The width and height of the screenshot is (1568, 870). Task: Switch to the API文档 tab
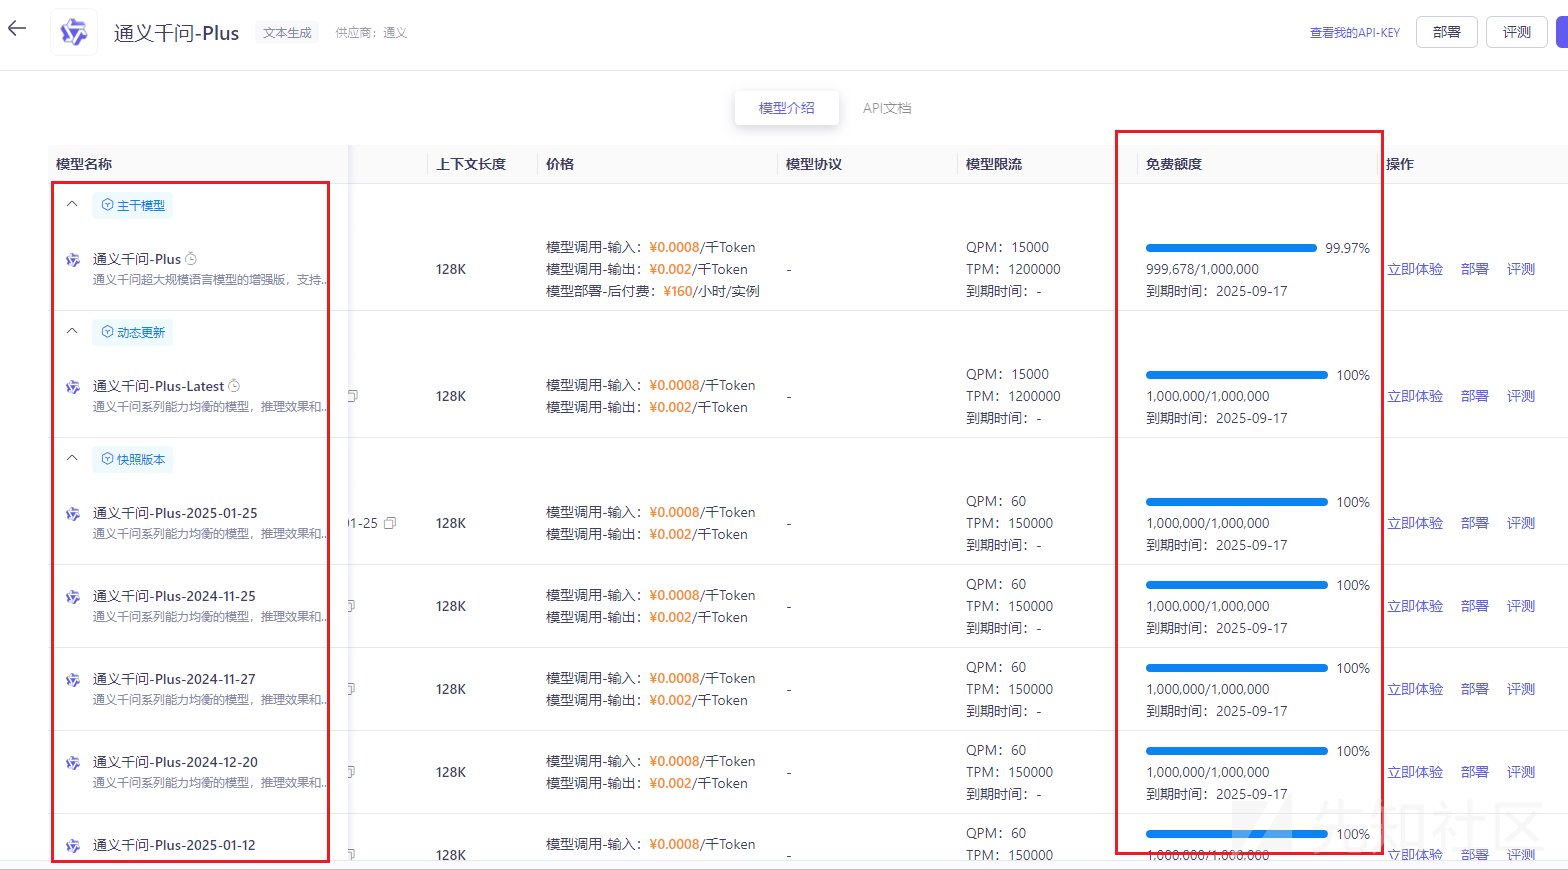(887, 108)
